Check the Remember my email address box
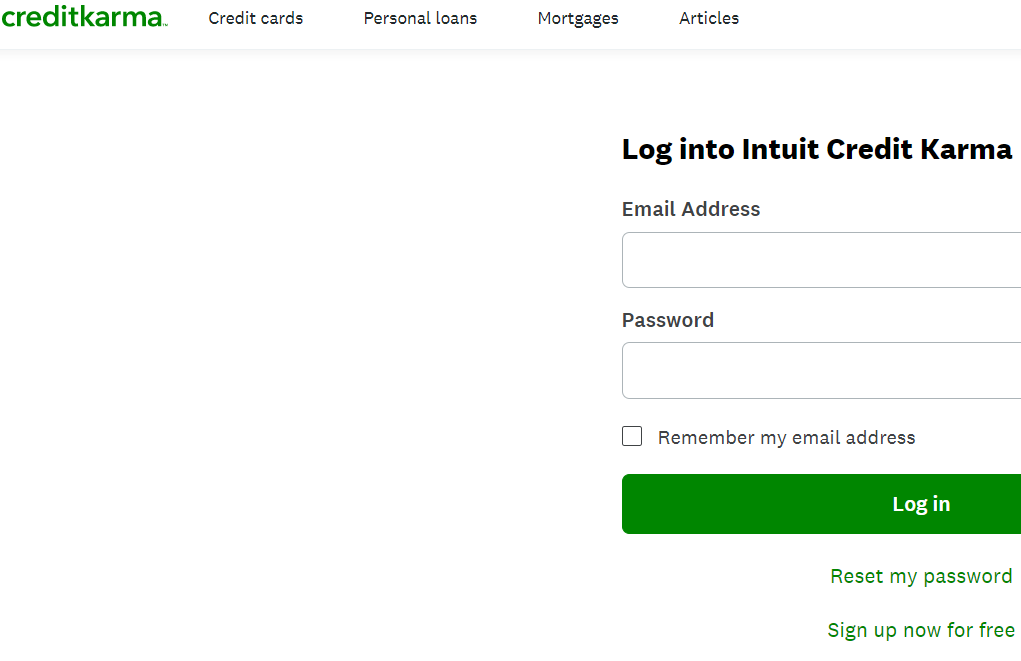The height and width of the screenshot is (661, 1021). coord(632,436)
